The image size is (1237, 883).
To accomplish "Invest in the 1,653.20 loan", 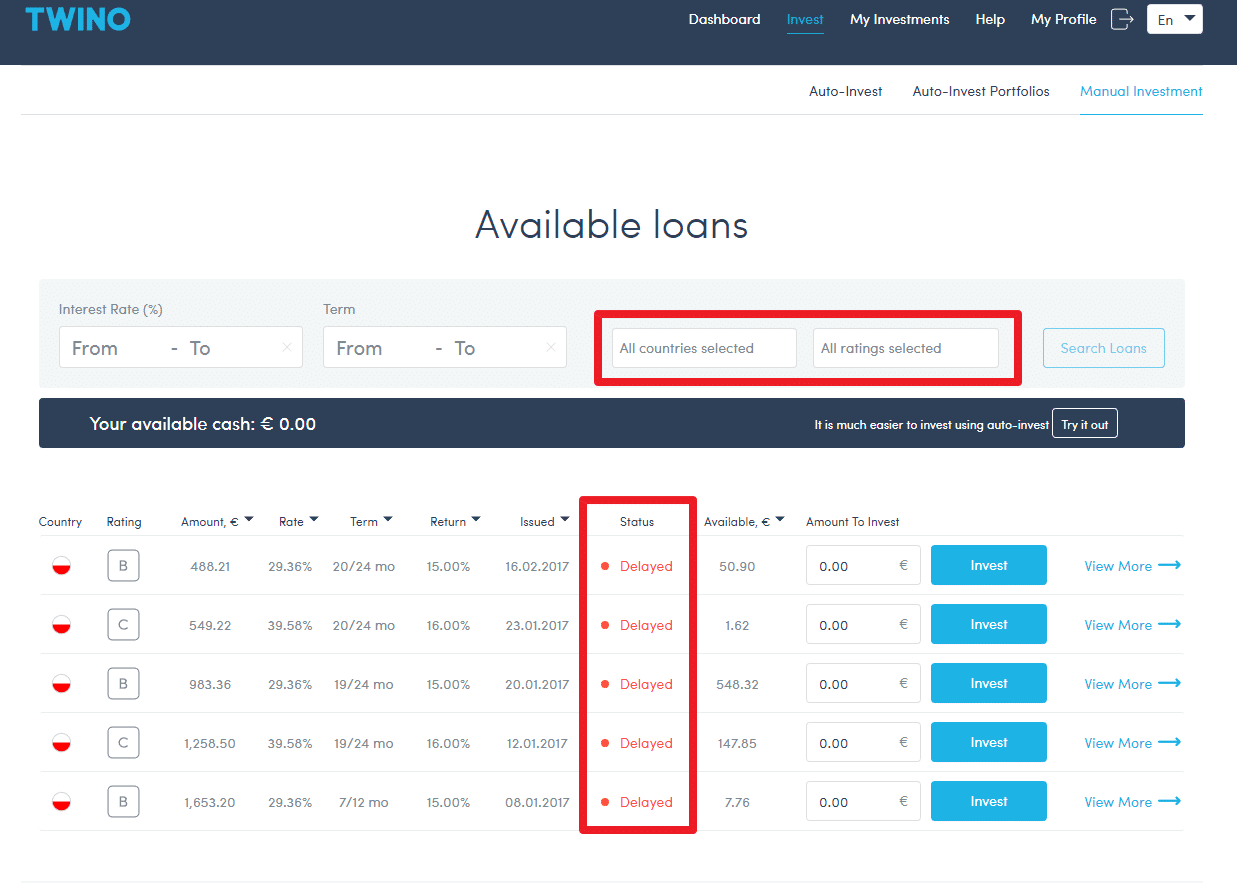I will pos(989,801).
